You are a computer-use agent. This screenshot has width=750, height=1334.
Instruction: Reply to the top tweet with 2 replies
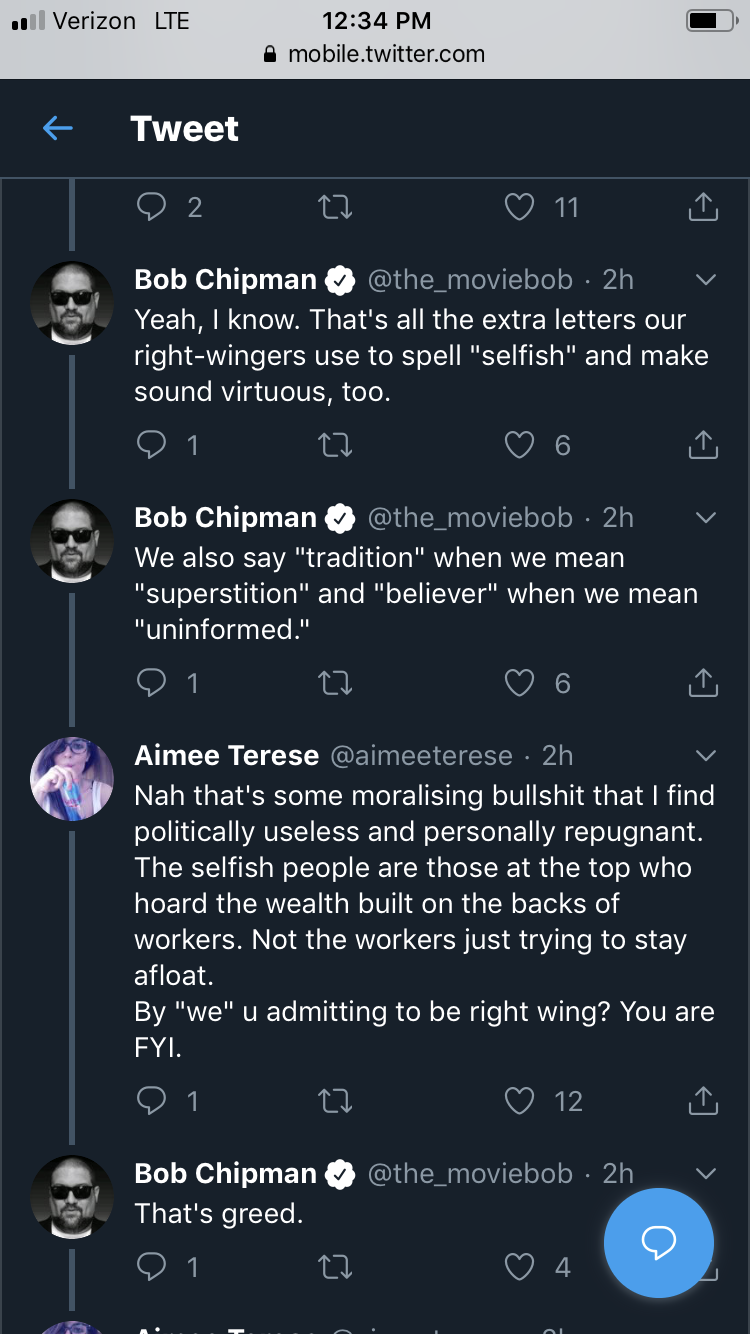(151, 207)
